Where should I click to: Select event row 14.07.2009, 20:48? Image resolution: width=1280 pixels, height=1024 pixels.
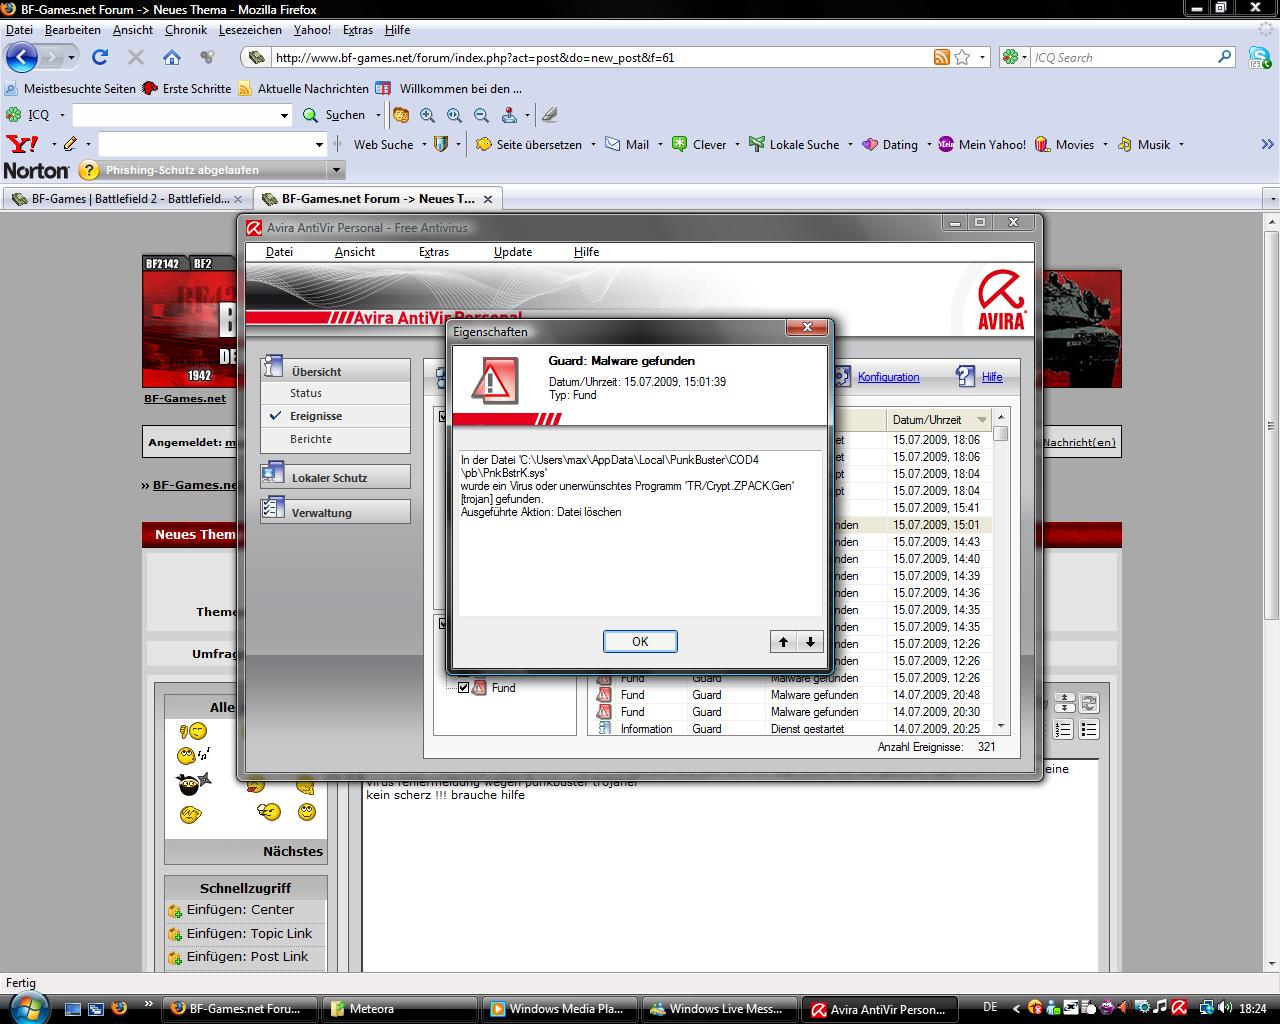pyautogui.click(x=789, y=695)
